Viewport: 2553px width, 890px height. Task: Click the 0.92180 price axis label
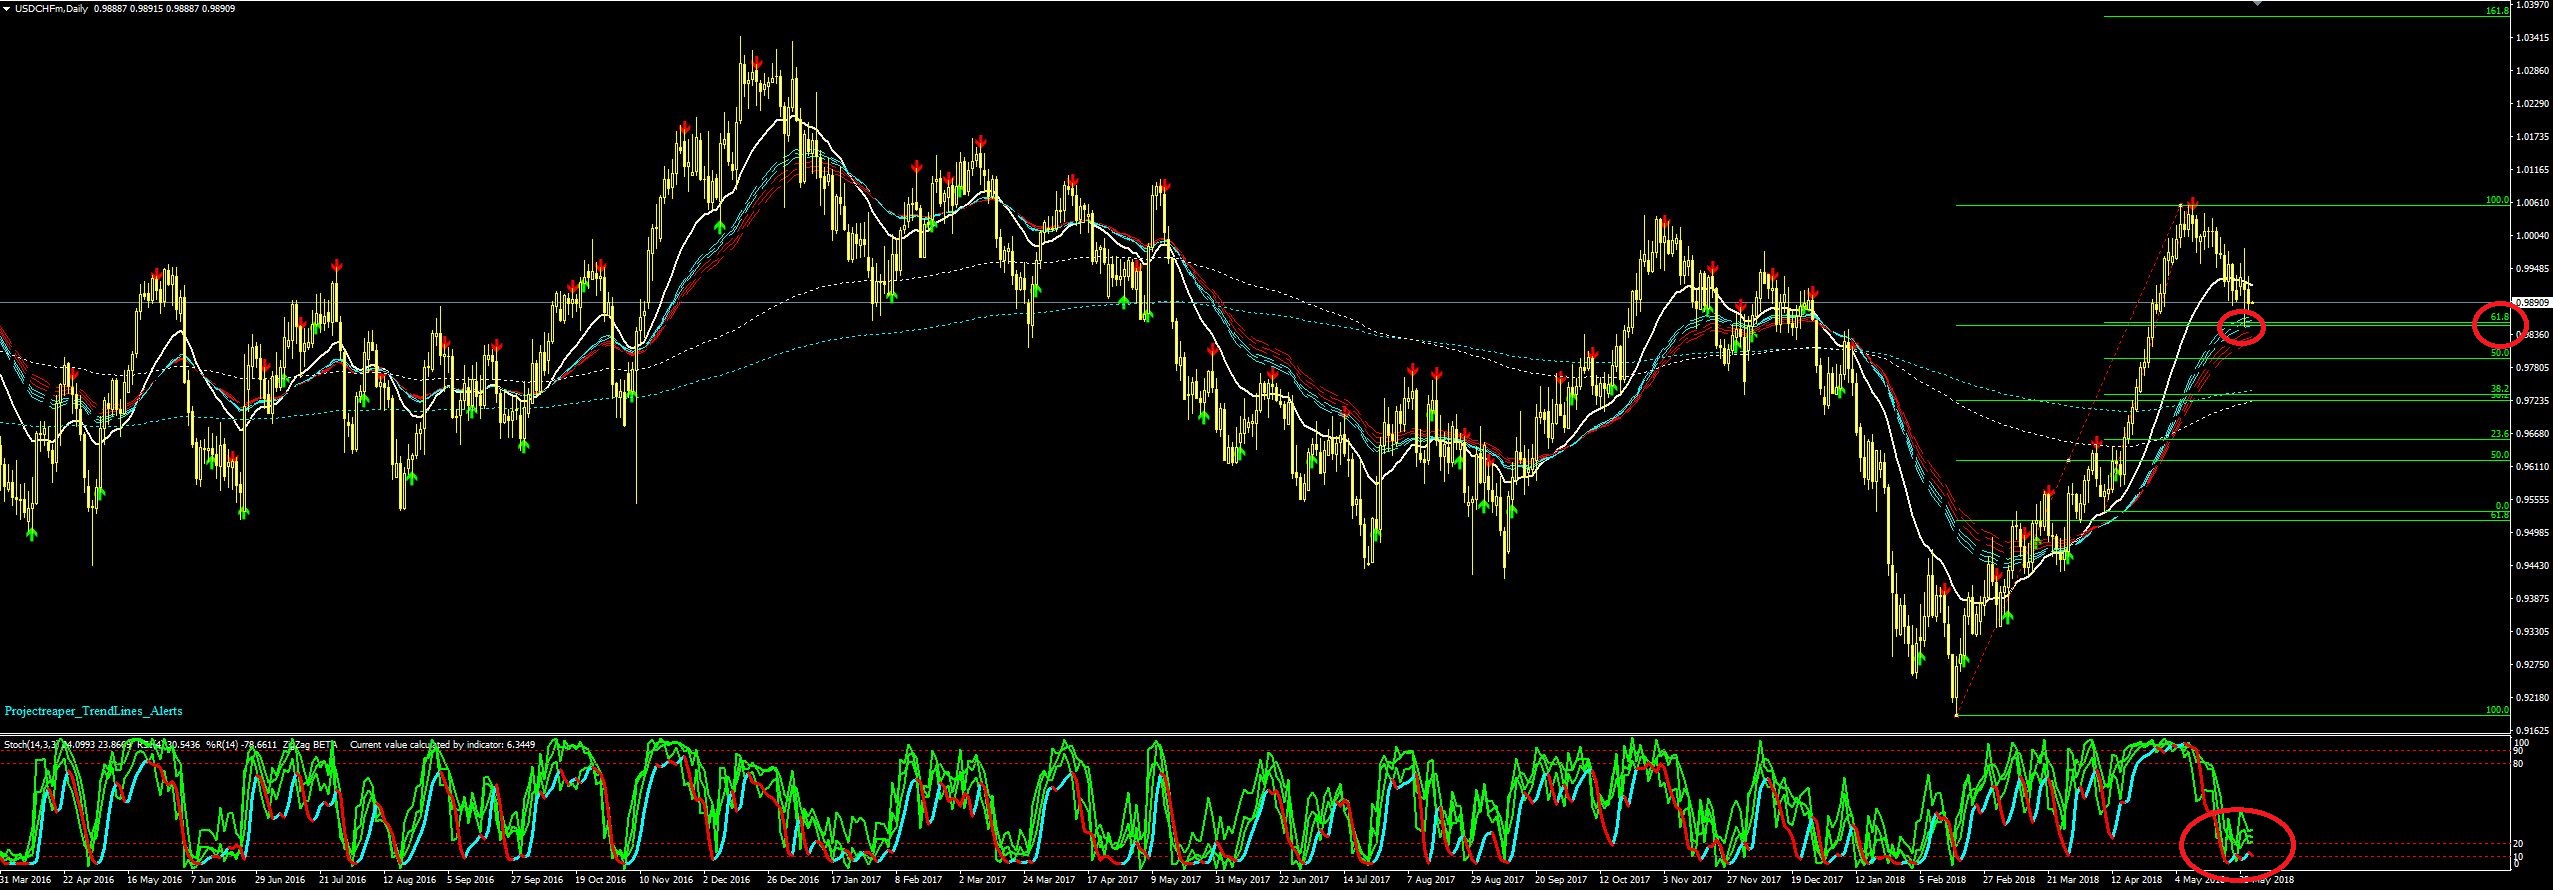coord(2531,698)
